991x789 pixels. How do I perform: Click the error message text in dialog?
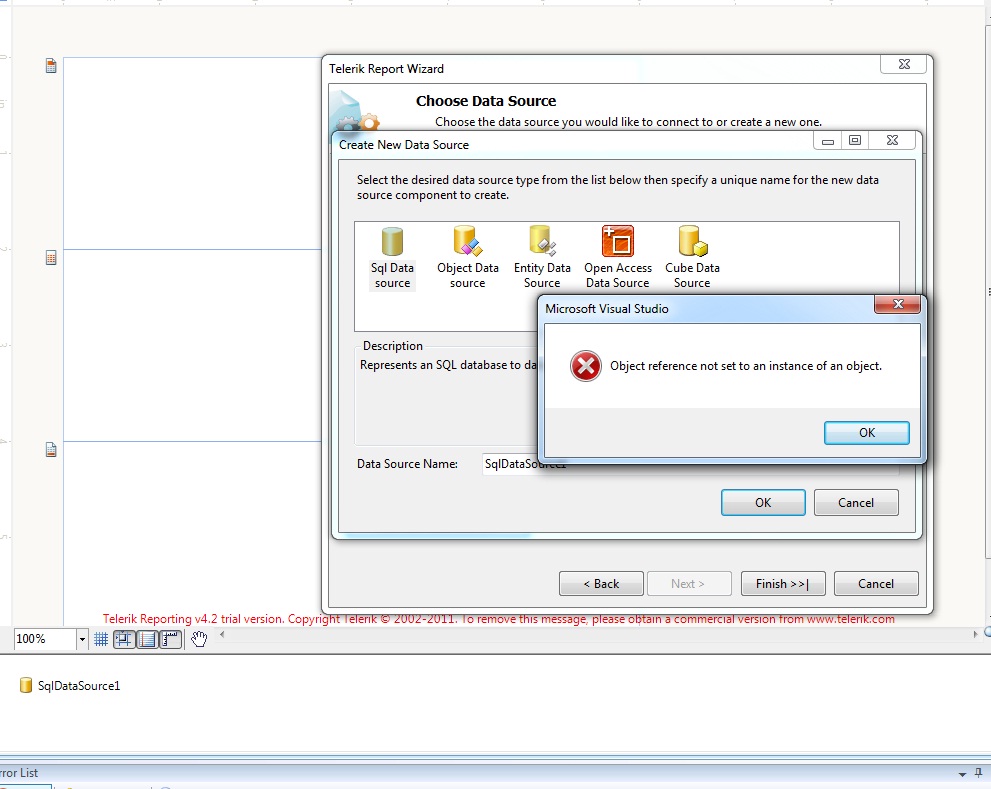click(x=746, y=366)
